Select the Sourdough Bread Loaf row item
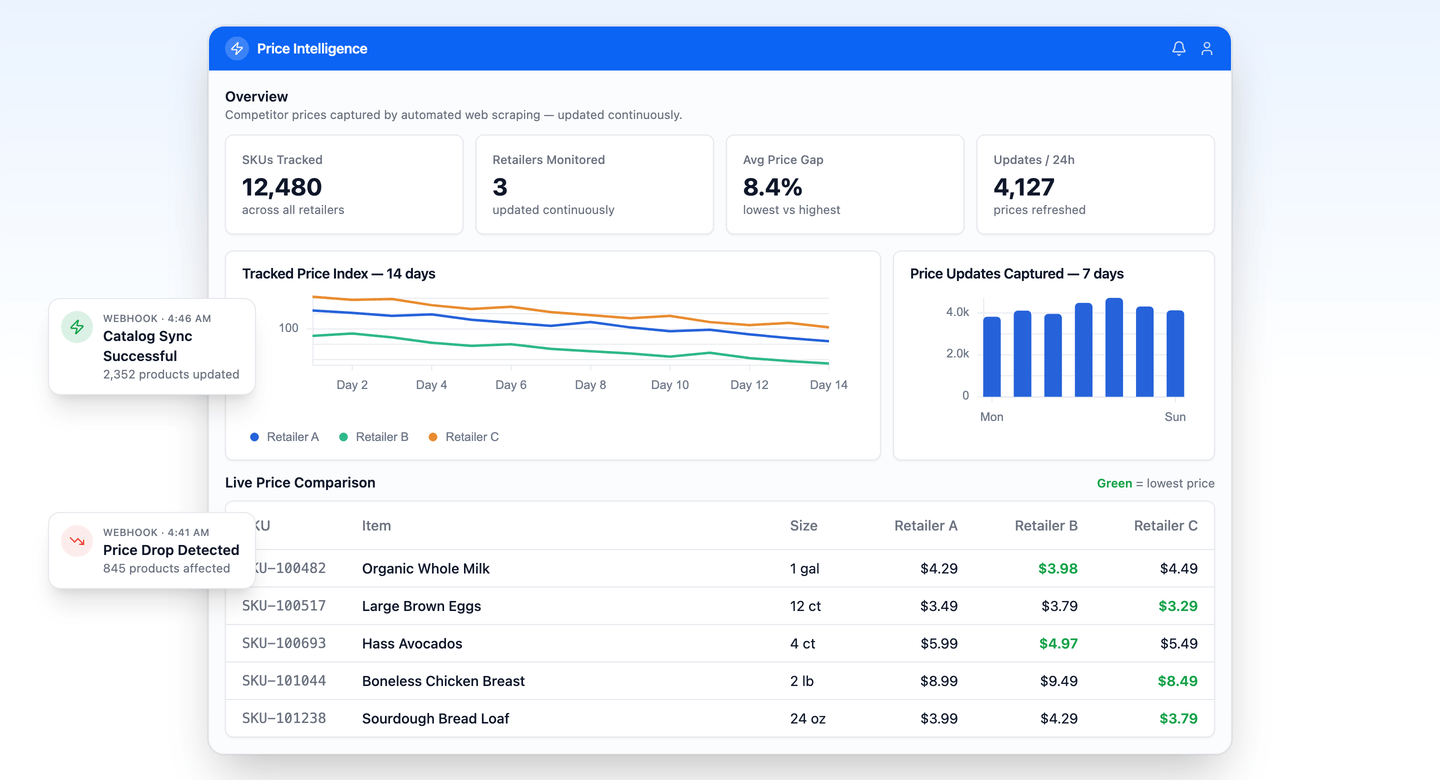The width and height of the screenshot is (1440, 780). point(436,718)
